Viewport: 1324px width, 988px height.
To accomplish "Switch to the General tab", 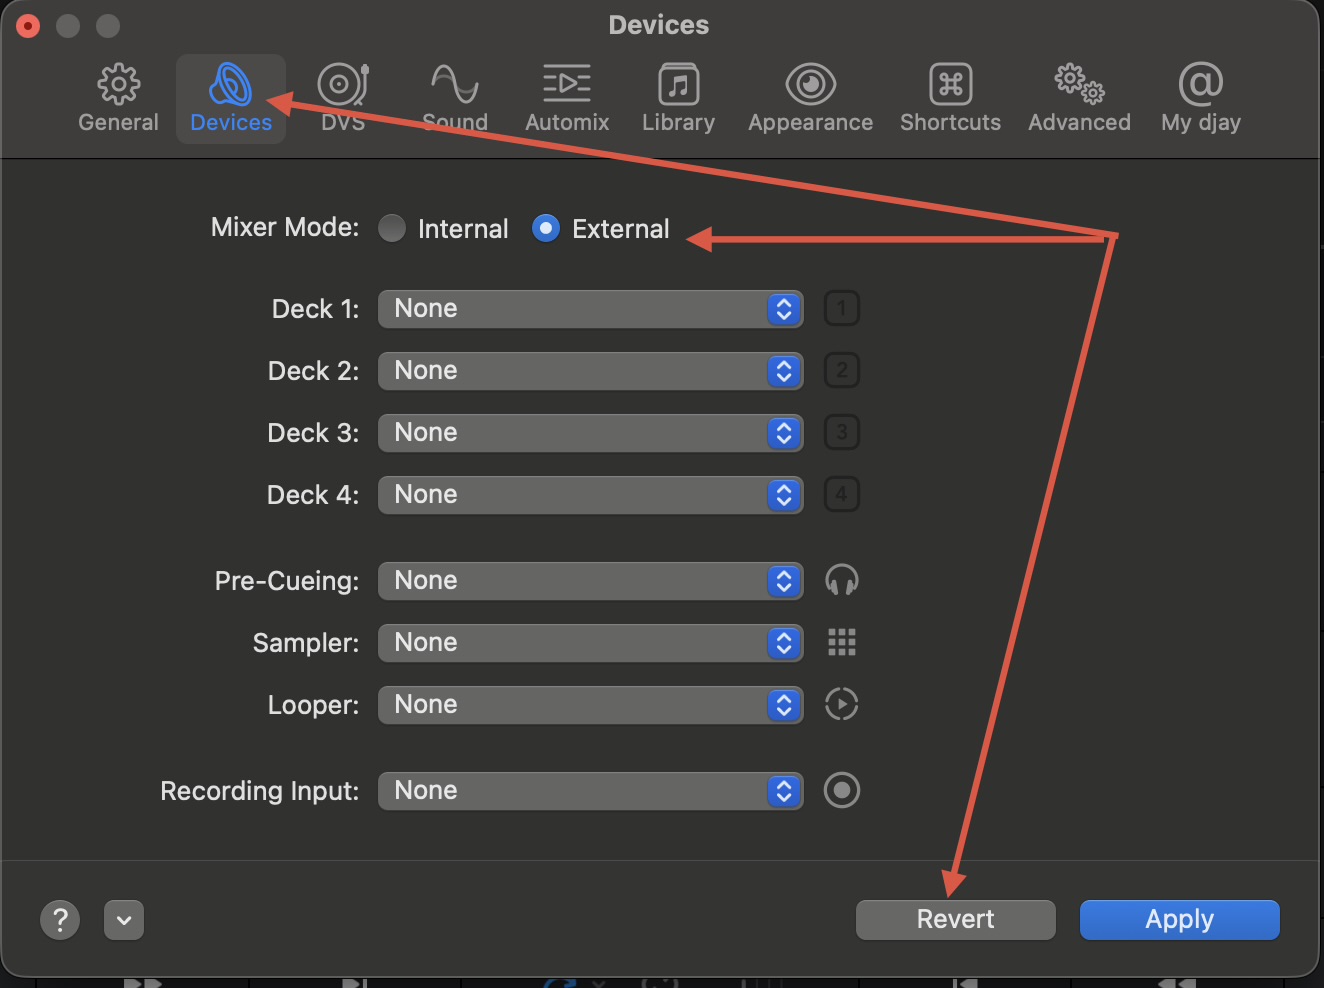I will pyautogui.click(x=118, y=98).
